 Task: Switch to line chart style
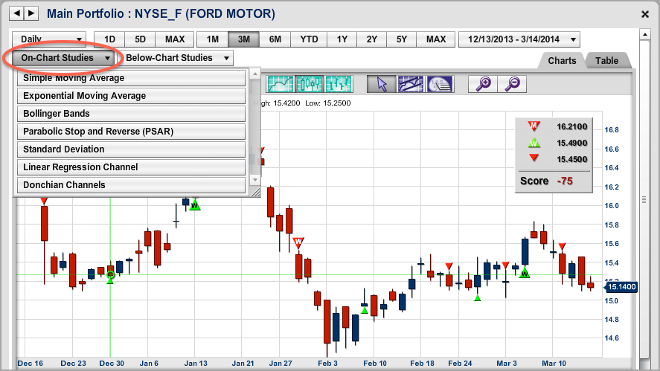(280, 84)
